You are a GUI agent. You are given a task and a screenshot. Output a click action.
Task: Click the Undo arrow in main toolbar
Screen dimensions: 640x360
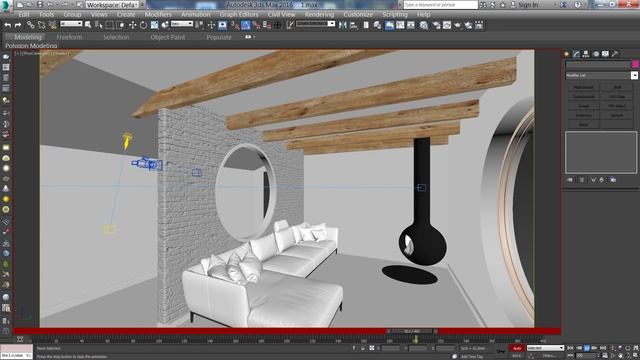click(x=8, y=25)
